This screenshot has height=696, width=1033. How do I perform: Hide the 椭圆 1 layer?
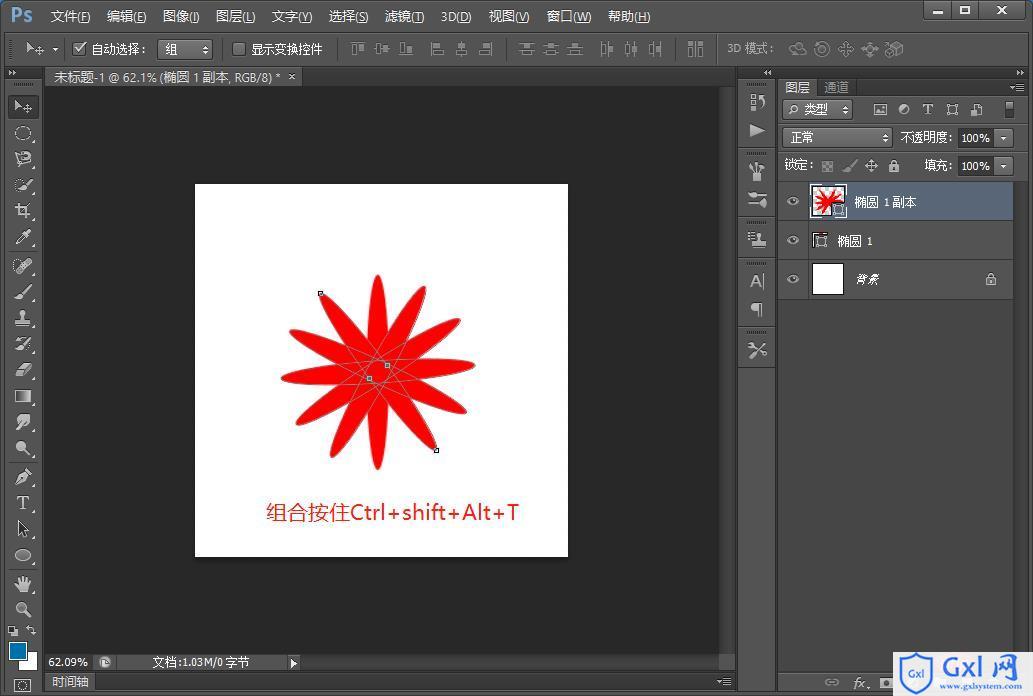point(793,241)
